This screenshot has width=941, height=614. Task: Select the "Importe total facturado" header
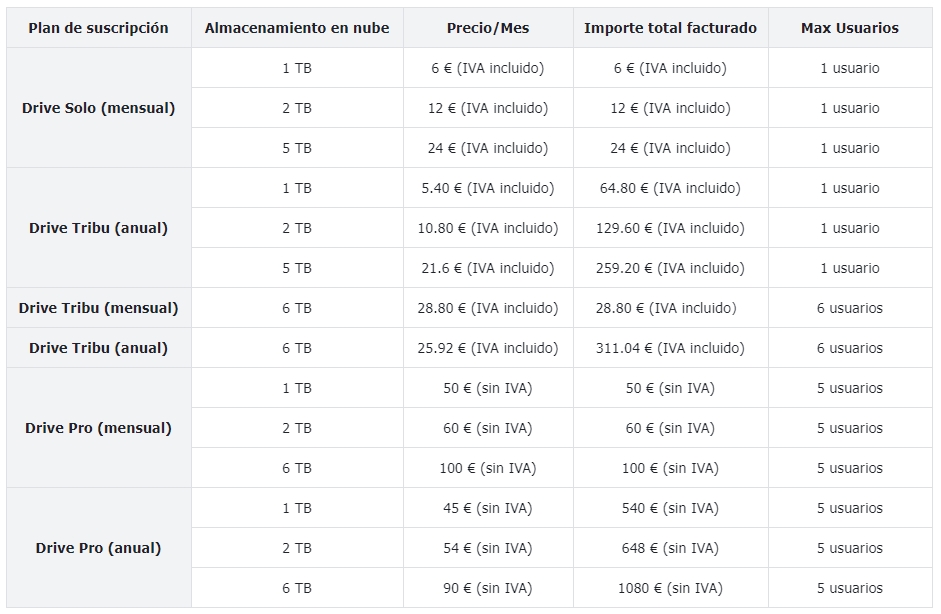670,28
